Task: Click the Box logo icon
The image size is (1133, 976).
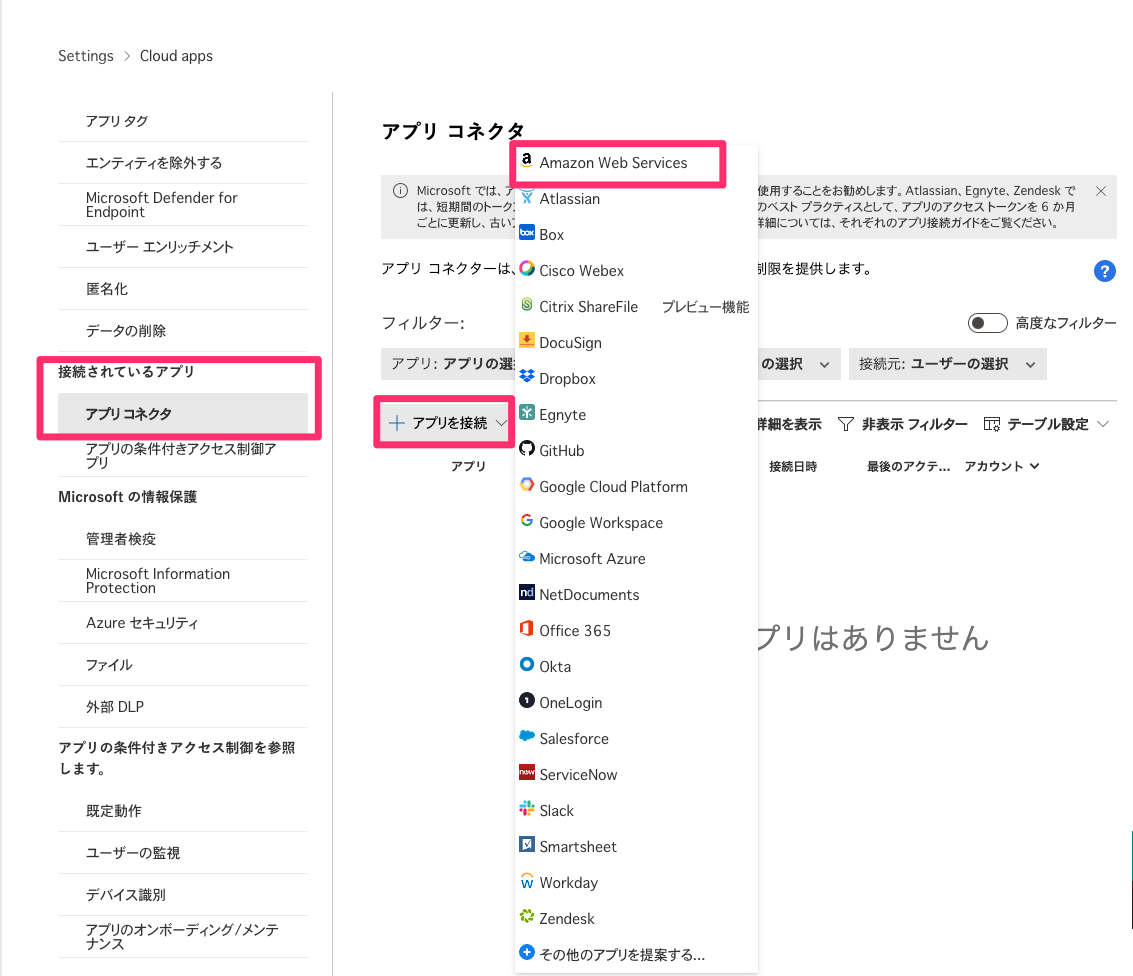Action: [527, 233]
